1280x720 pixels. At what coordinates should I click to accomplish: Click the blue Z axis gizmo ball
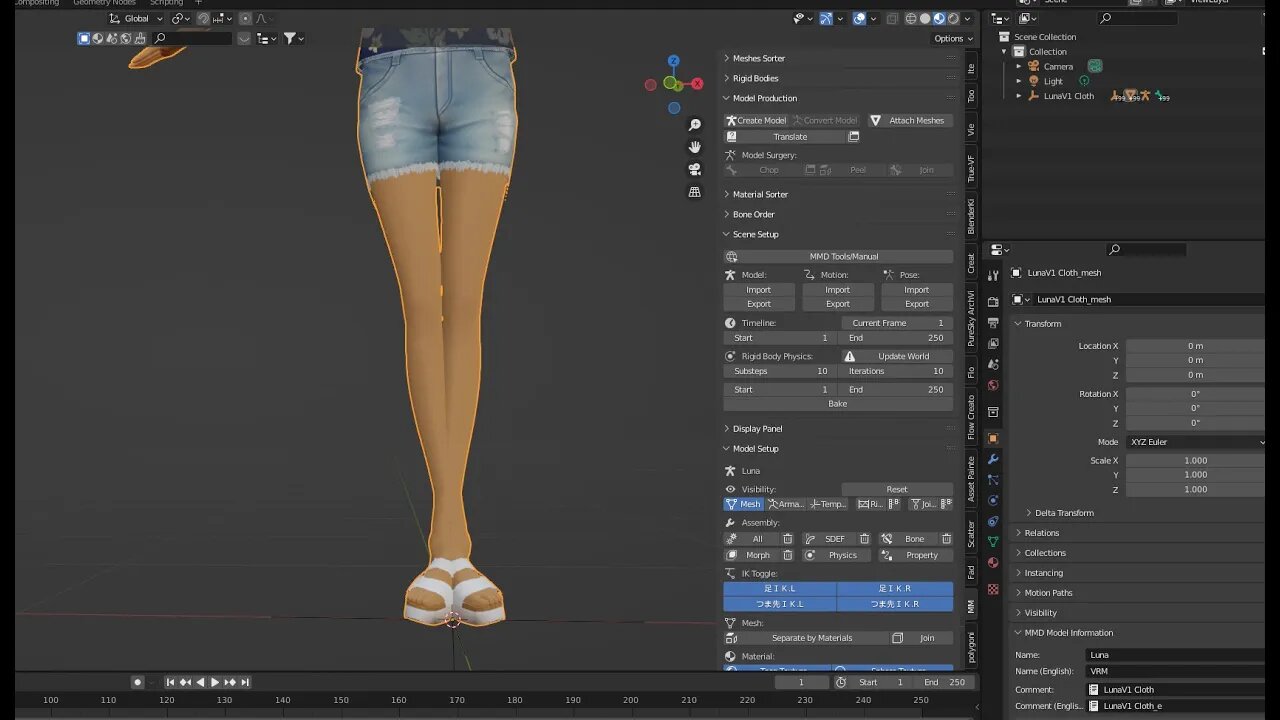click(674, 61)
